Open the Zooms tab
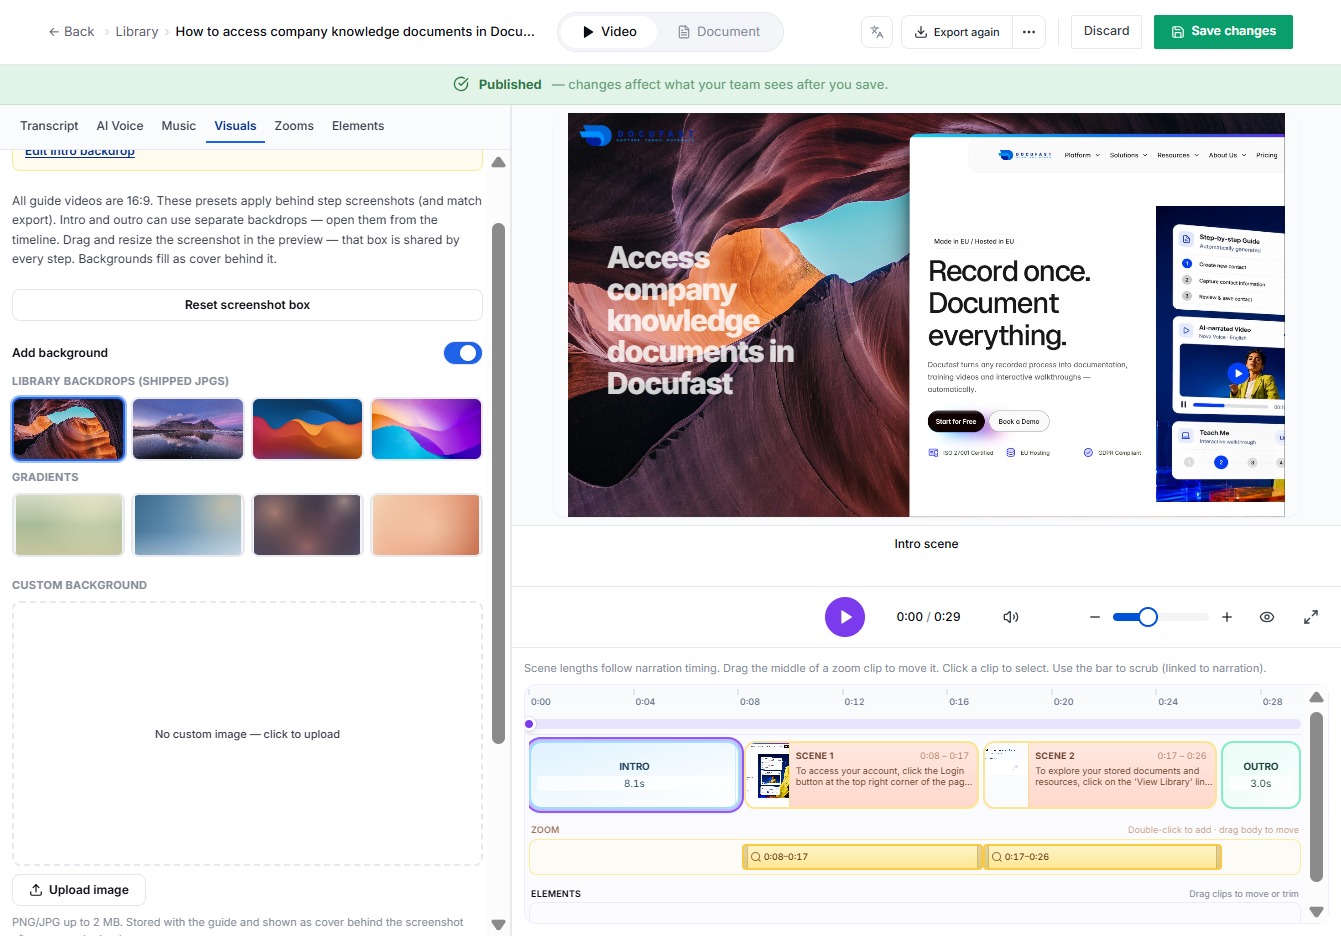 pos(294,126)
